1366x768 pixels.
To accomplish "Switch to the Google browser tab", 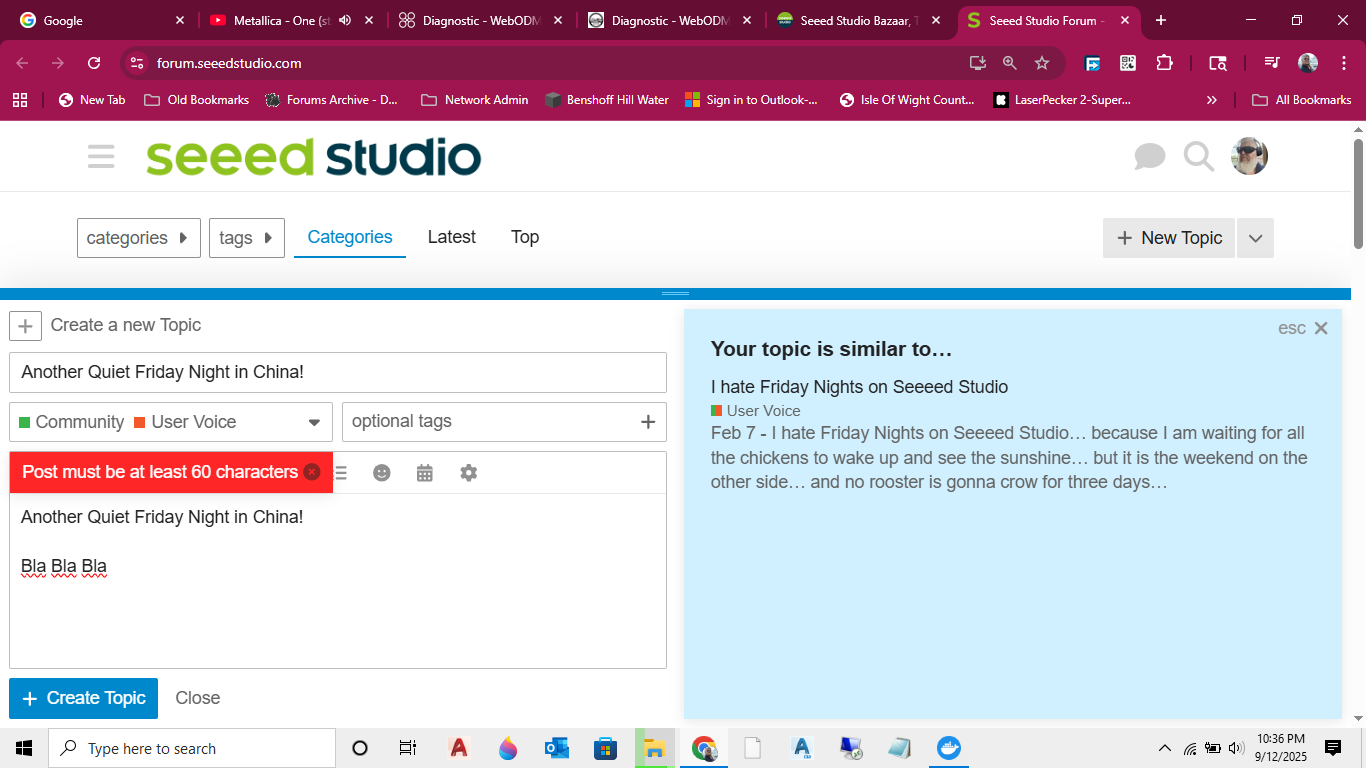I will tap(103, 20).
